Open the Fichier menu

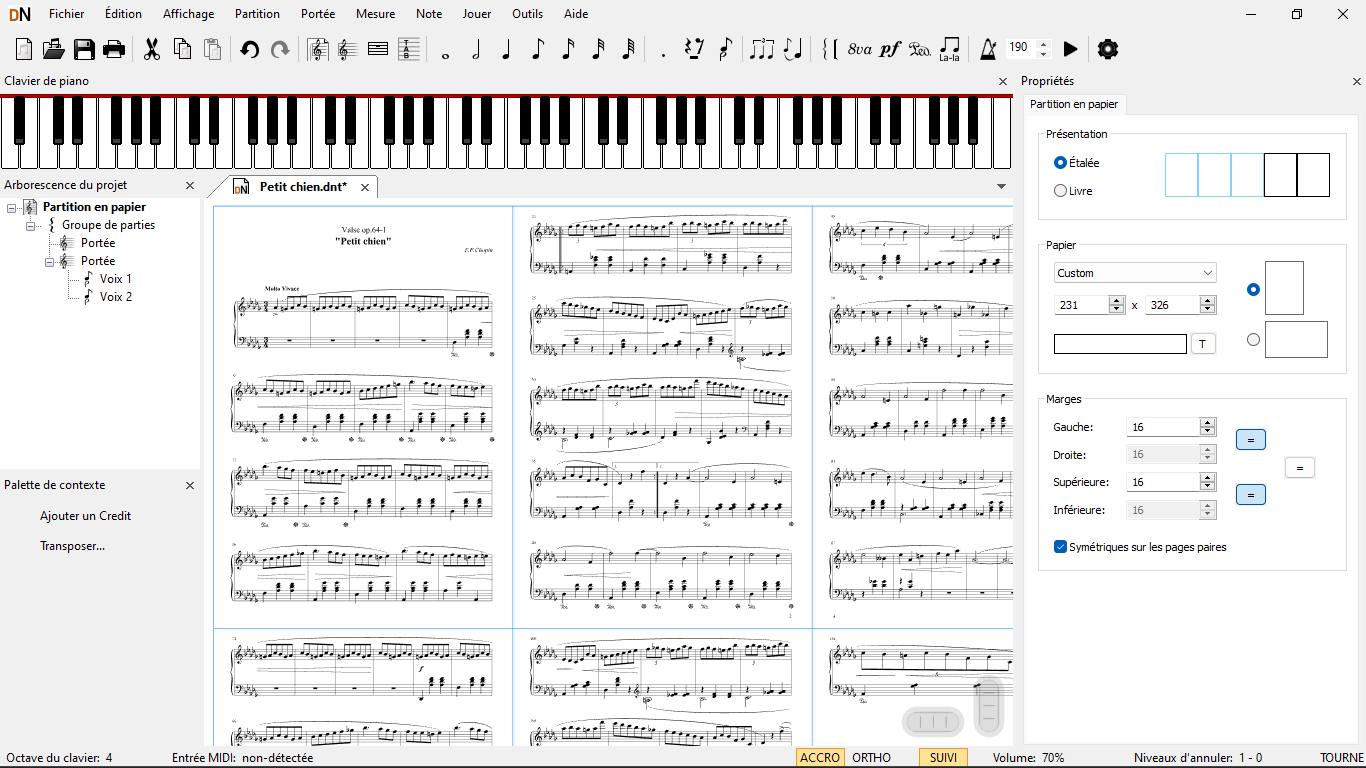(67, 14)
